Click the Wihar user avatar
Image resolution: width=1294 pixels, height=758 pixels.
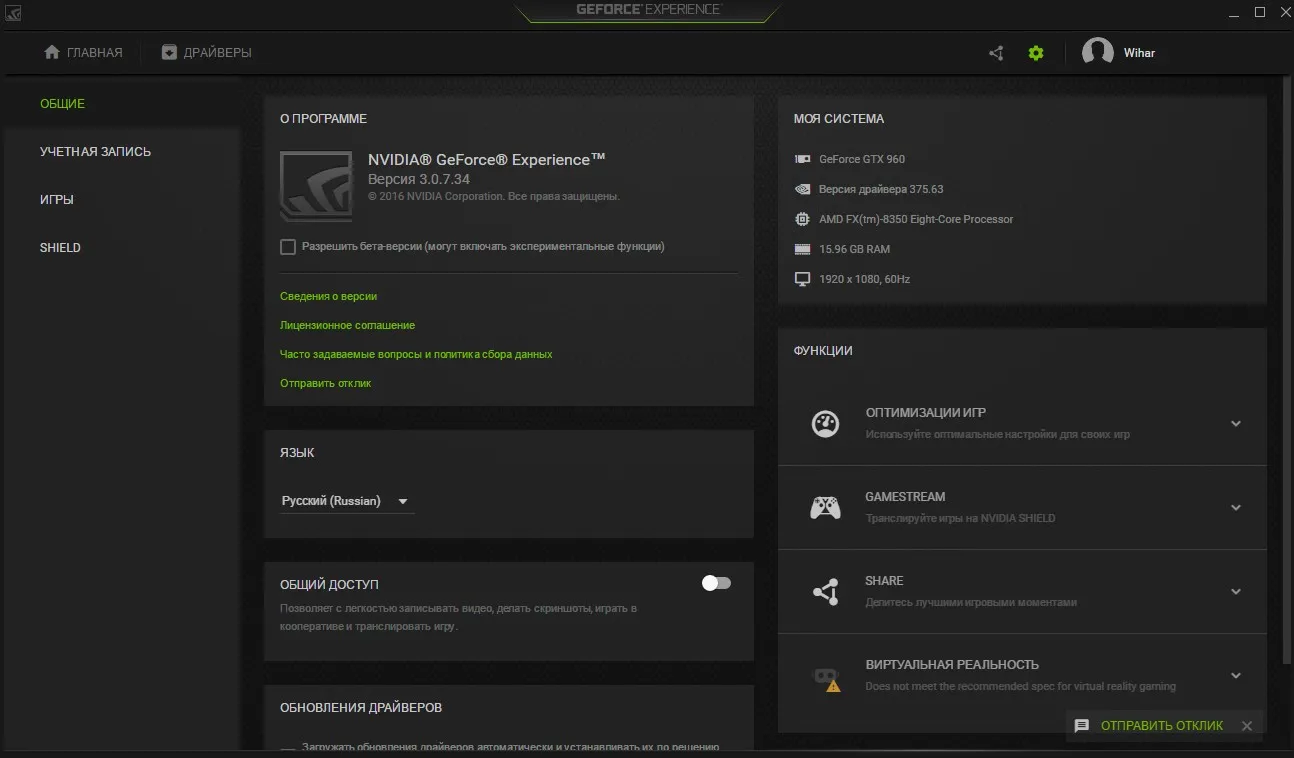pyautogui.click(x=1097, y=53)
